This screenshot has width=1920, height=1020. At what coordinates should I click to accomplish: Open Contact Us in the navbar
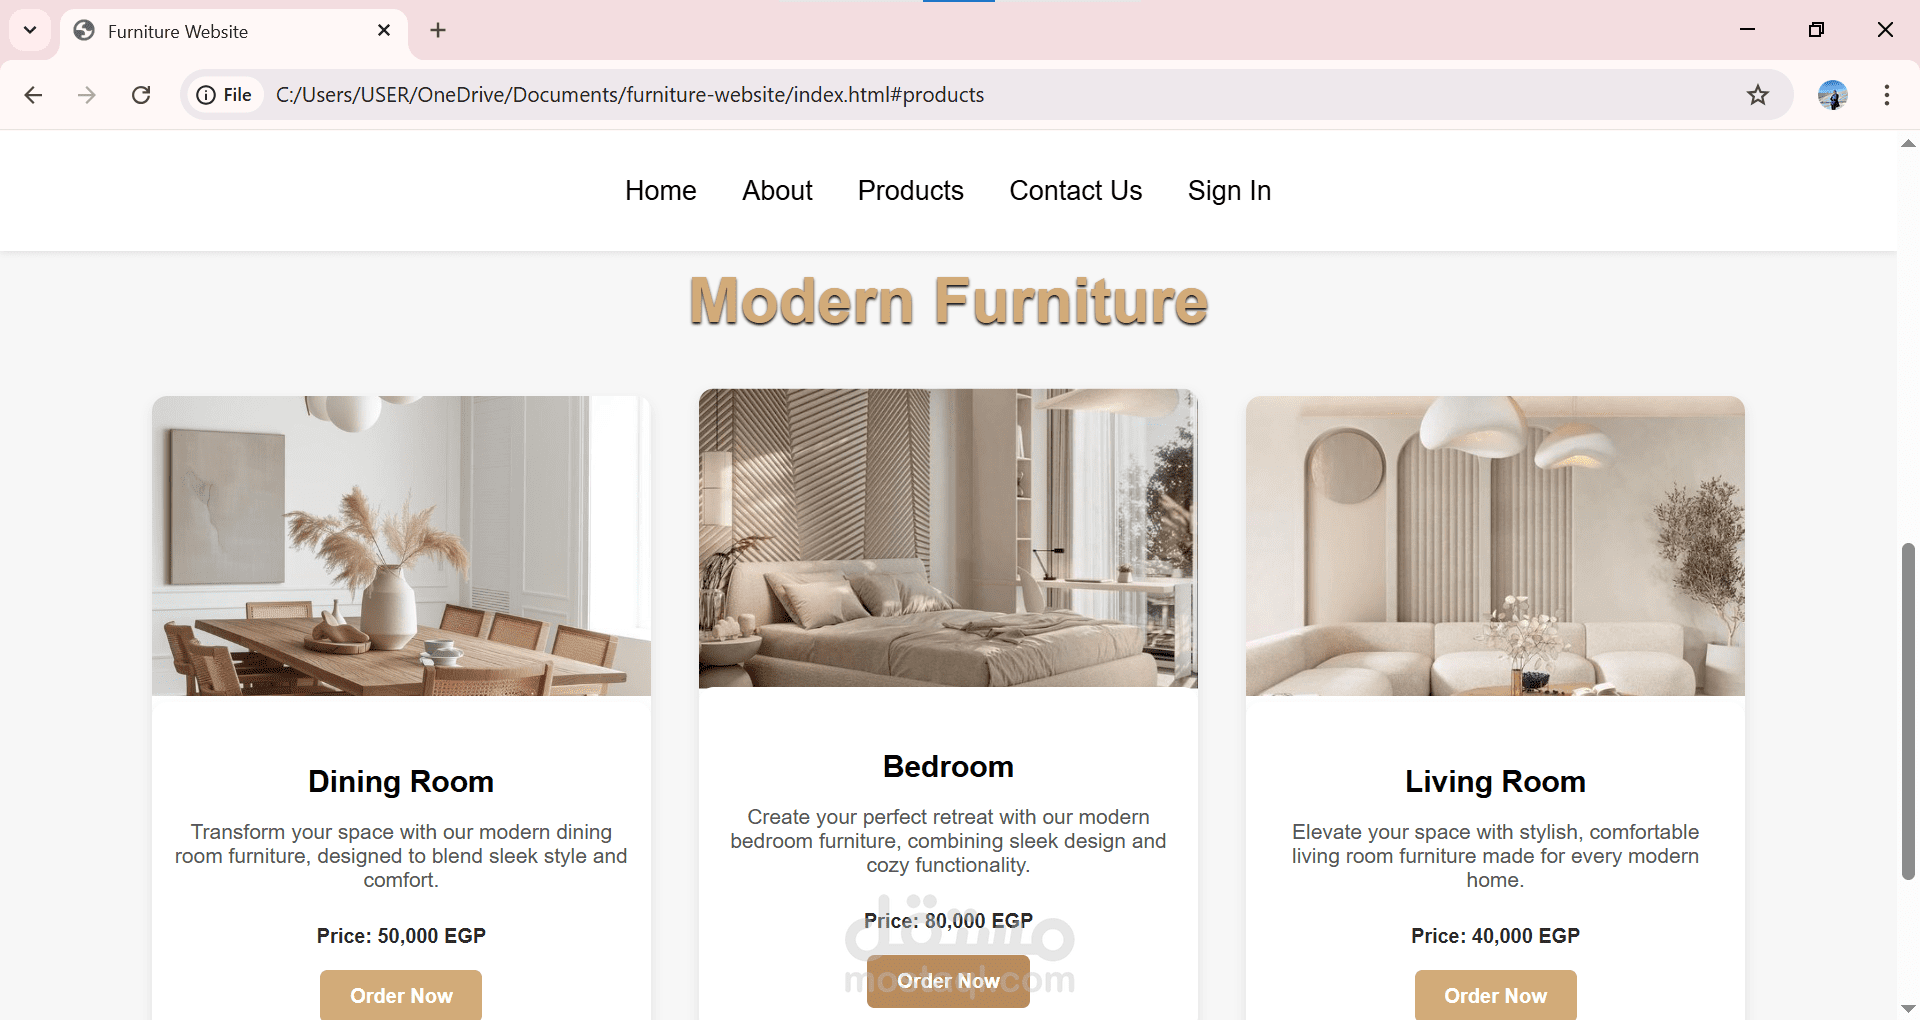(x=1075, y=190)
